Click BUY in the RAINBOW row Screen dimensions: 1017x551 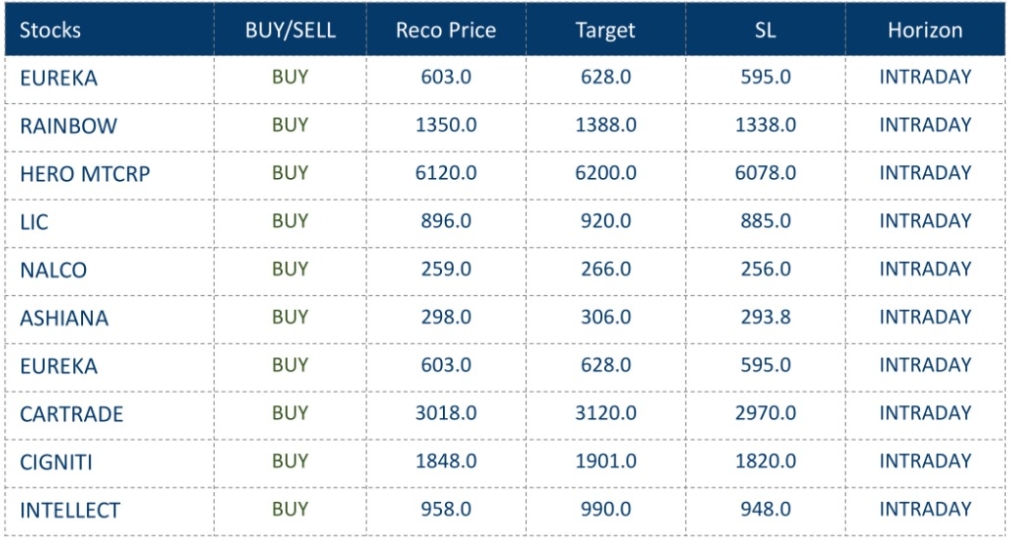[290, 125]
